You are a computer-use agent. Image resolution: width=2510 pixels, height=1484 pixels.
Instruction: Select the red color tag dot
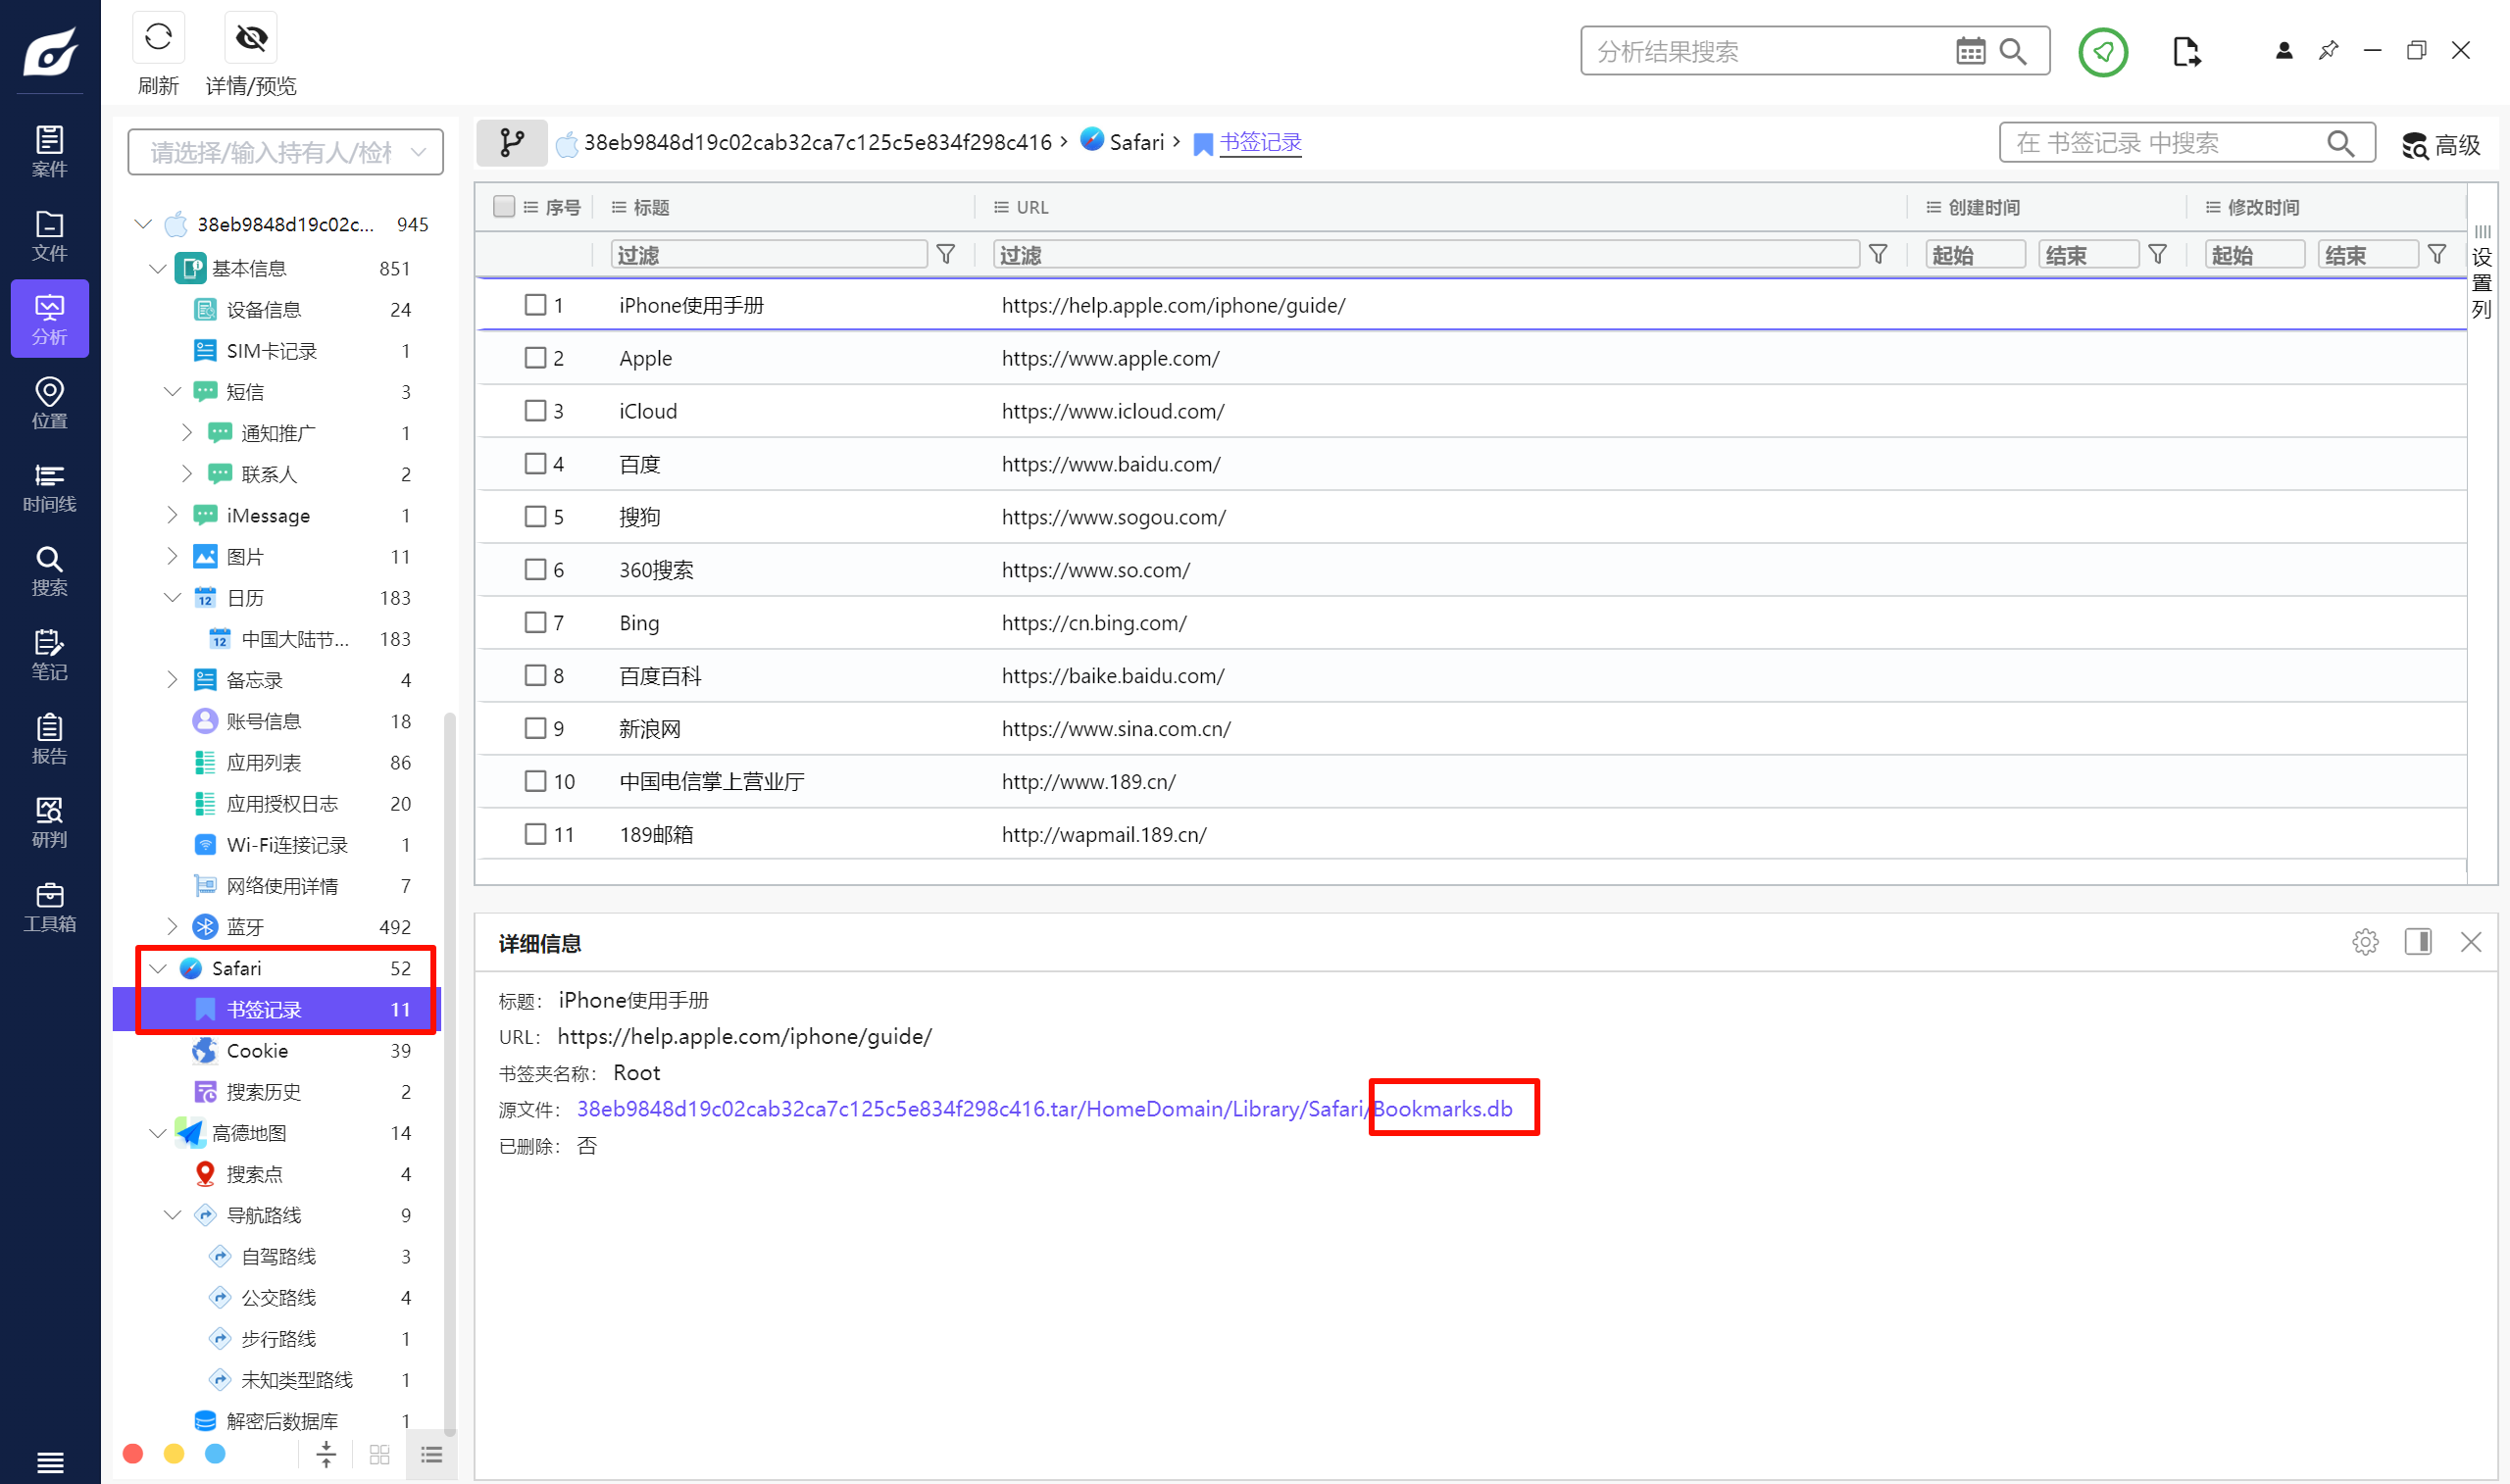tap(133, 1454)
